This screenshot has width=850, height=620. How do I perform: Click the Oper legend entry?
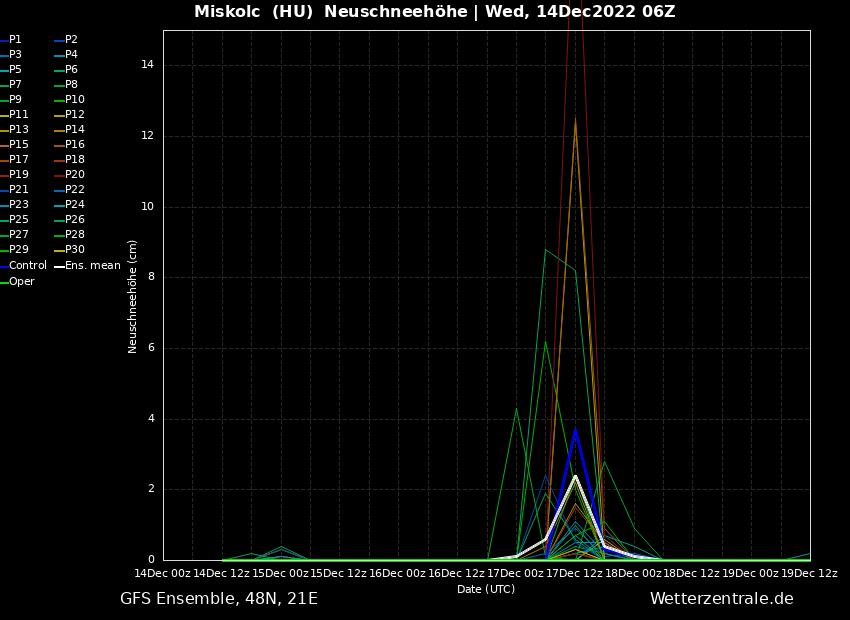[22, 282]
